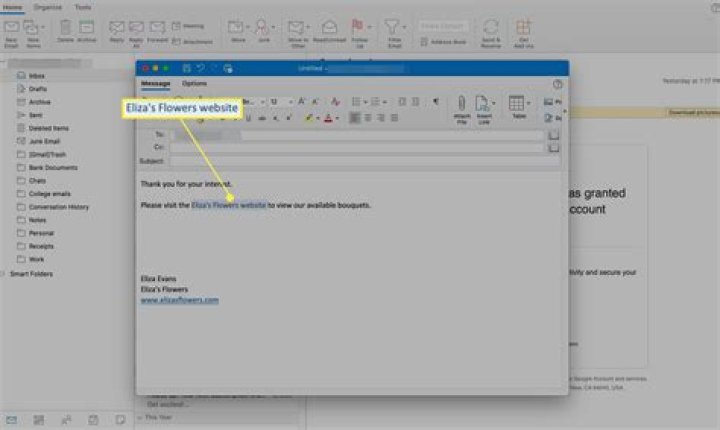Click Read/Unread envelope icon in ribbon
The height and width of the screenshot is (430, 720).
[x=329, y=28]
